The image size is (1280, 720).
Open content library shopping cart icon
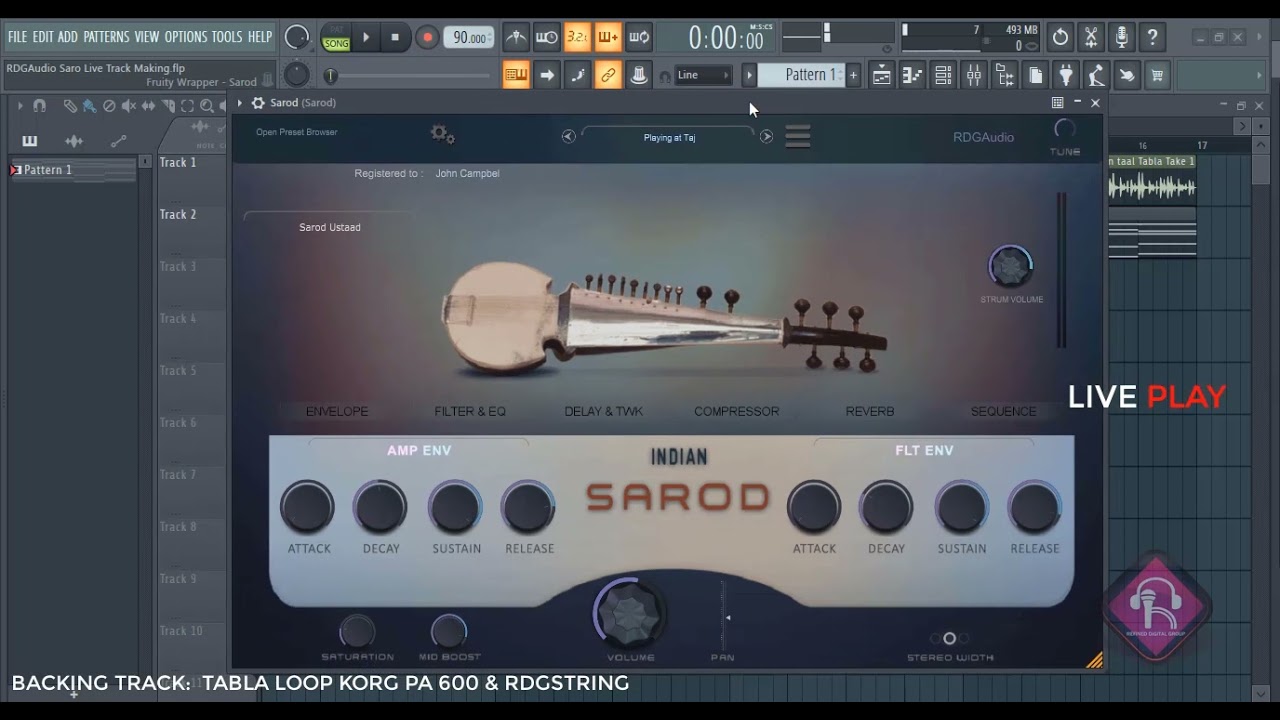pyautogui.click(x=1158, y=75)
